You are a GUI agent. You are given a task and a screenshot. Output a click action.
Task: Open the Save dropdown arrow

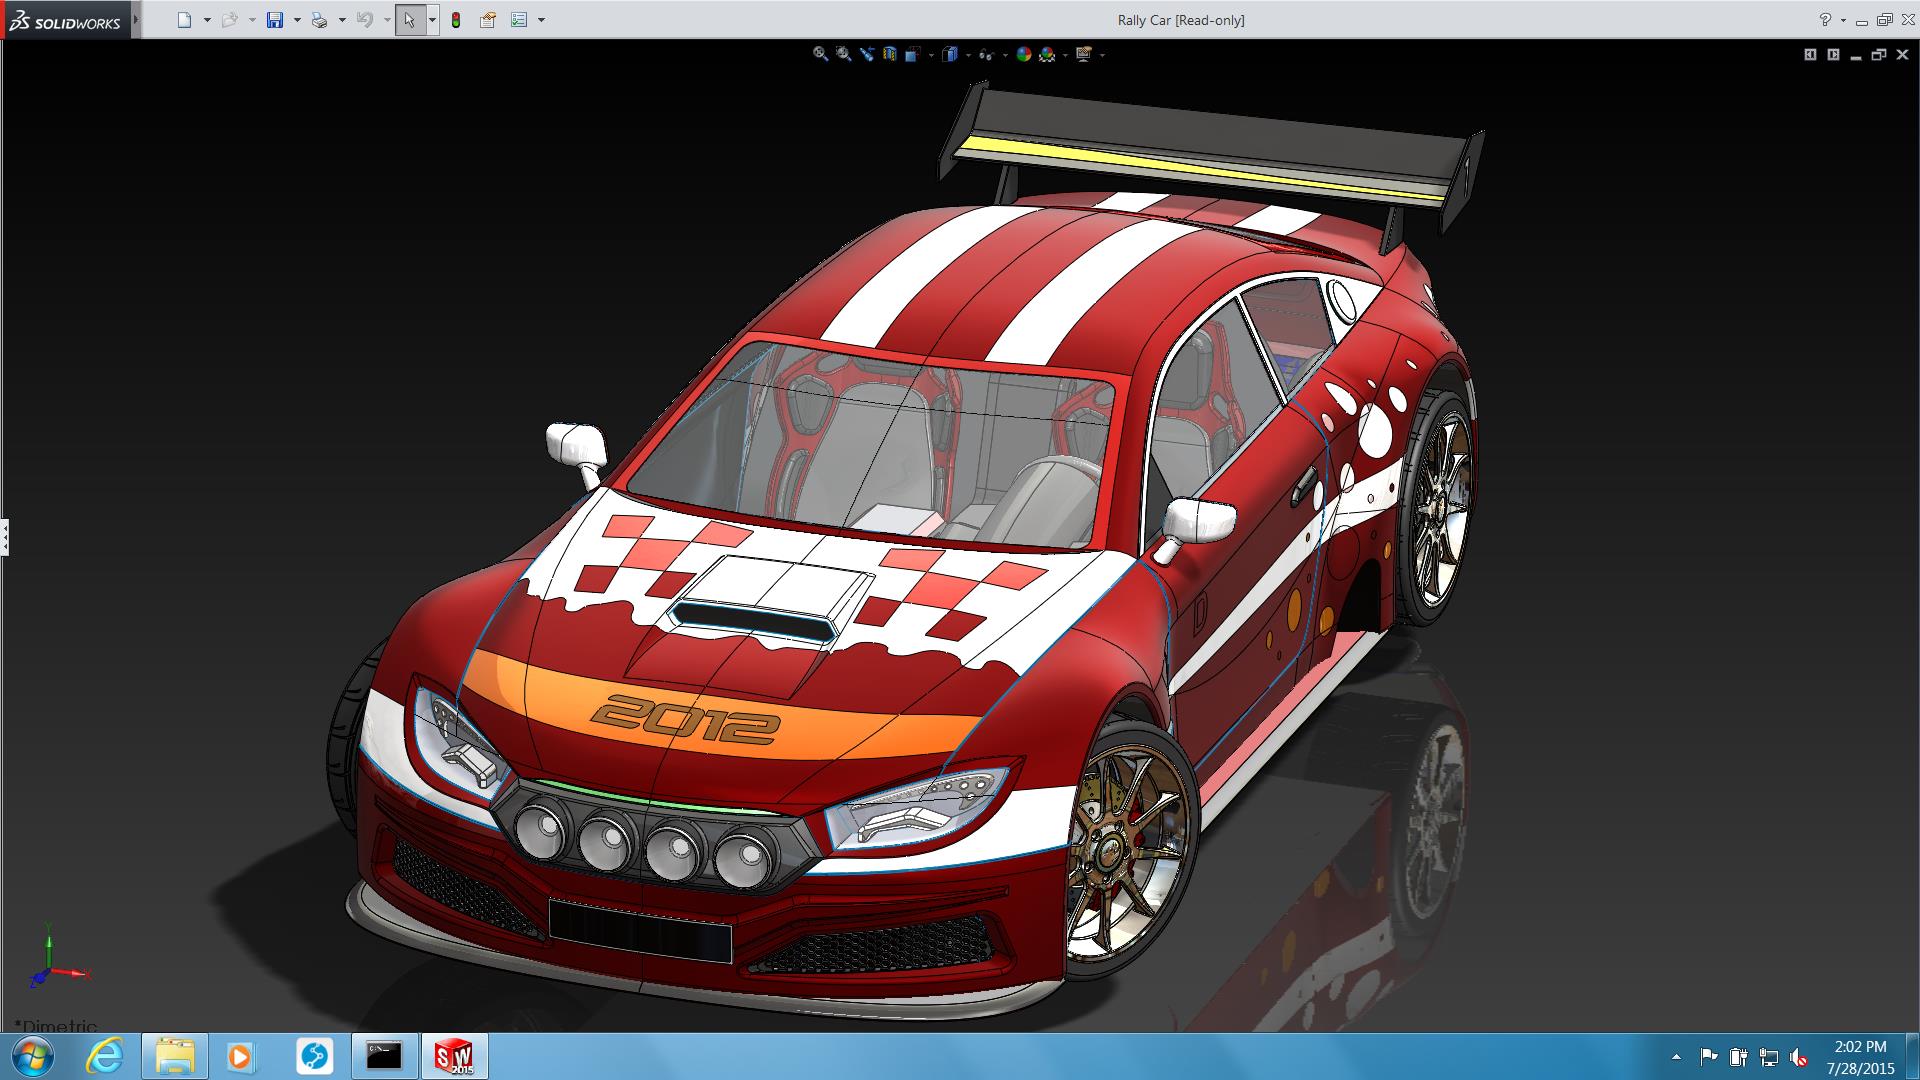pyautogui.click(x=297, y=20)
